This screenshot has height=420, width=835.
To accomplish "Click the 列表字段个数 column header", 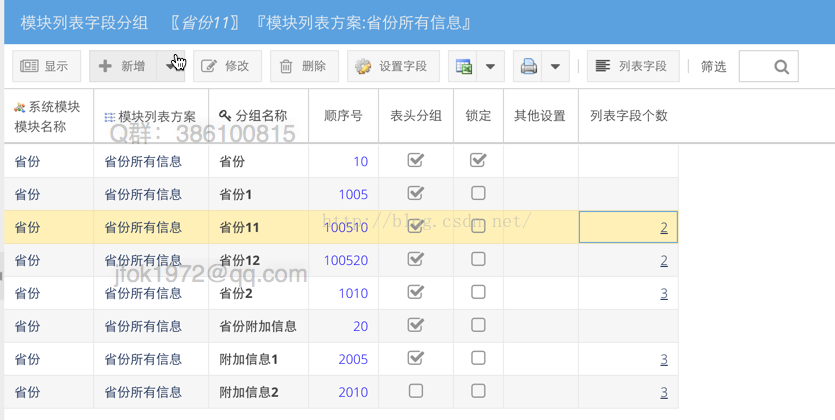I will [x=628, y=116].
